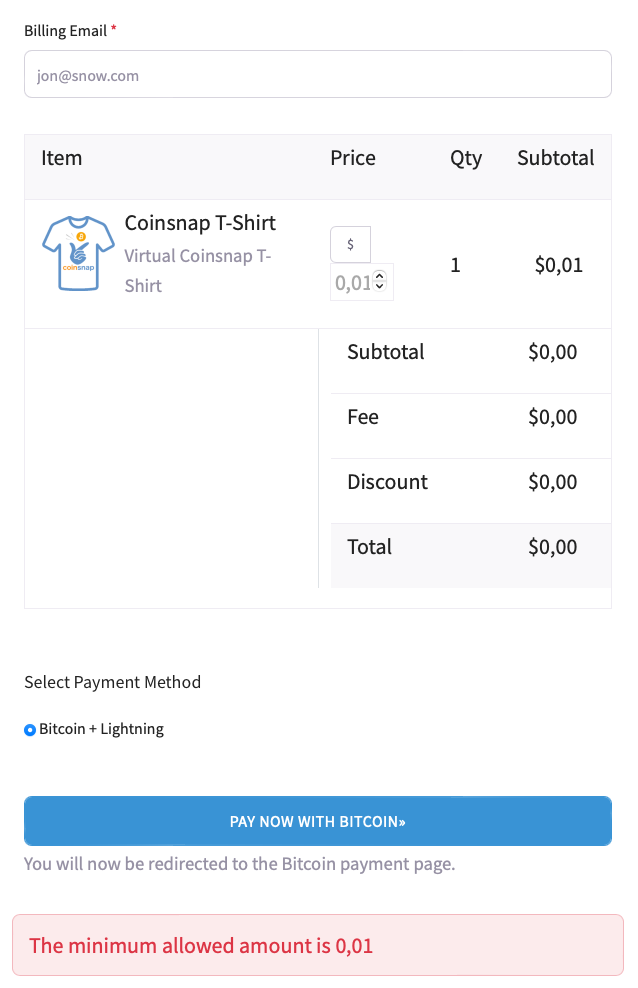Click the item subtotal value $0,01
This screenshot has width=638, height=988.
558,265
